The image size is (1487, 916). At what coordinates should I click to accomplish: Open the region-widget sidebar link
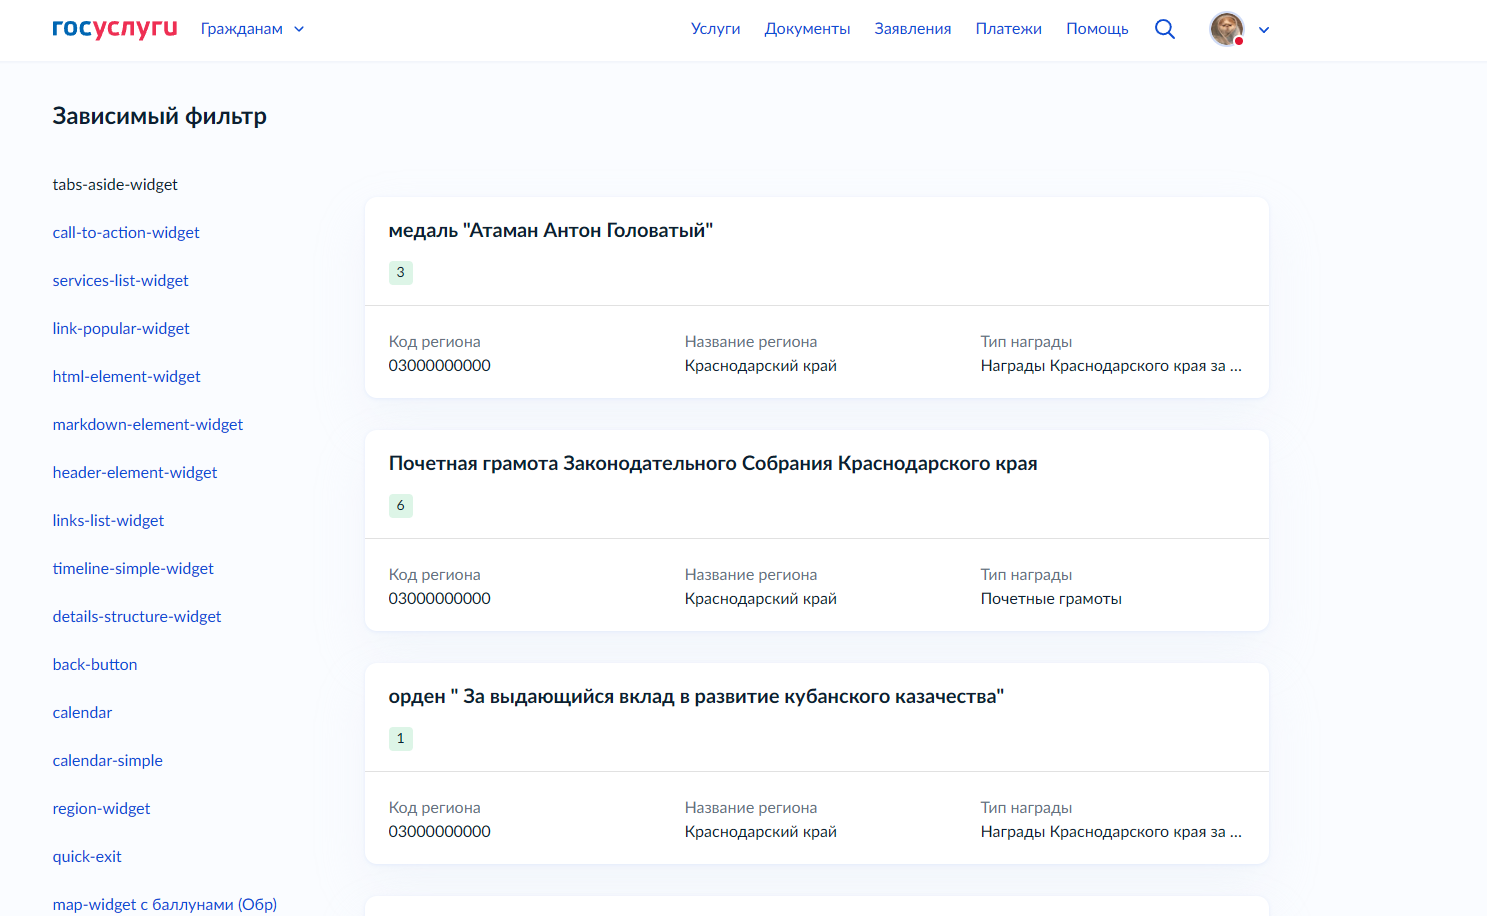(101, 809)
